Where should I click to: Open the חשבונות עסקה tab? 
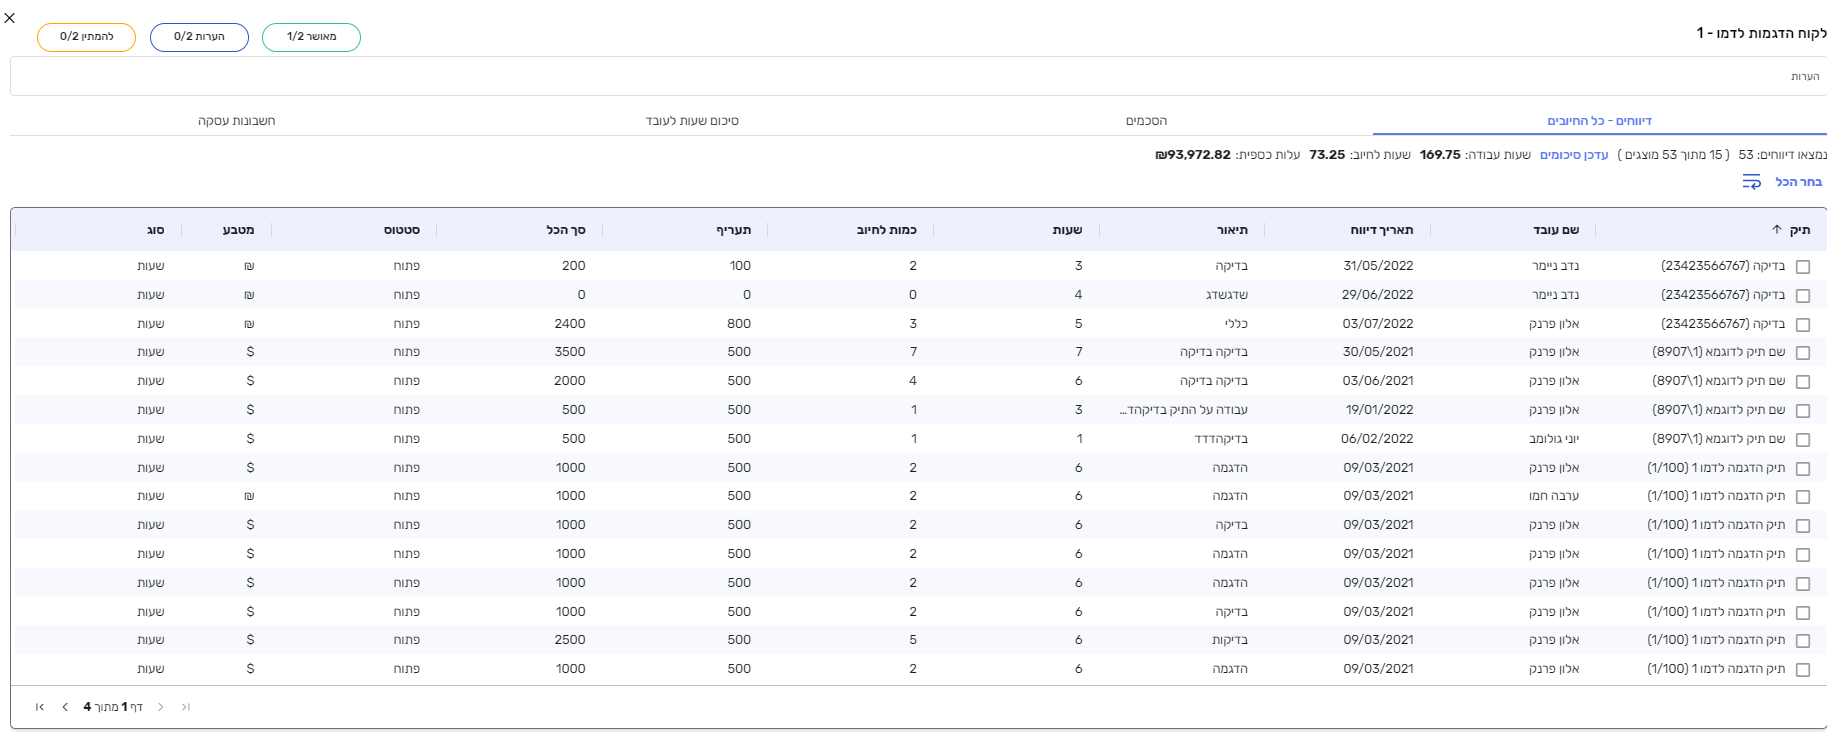tap(237, 121)
